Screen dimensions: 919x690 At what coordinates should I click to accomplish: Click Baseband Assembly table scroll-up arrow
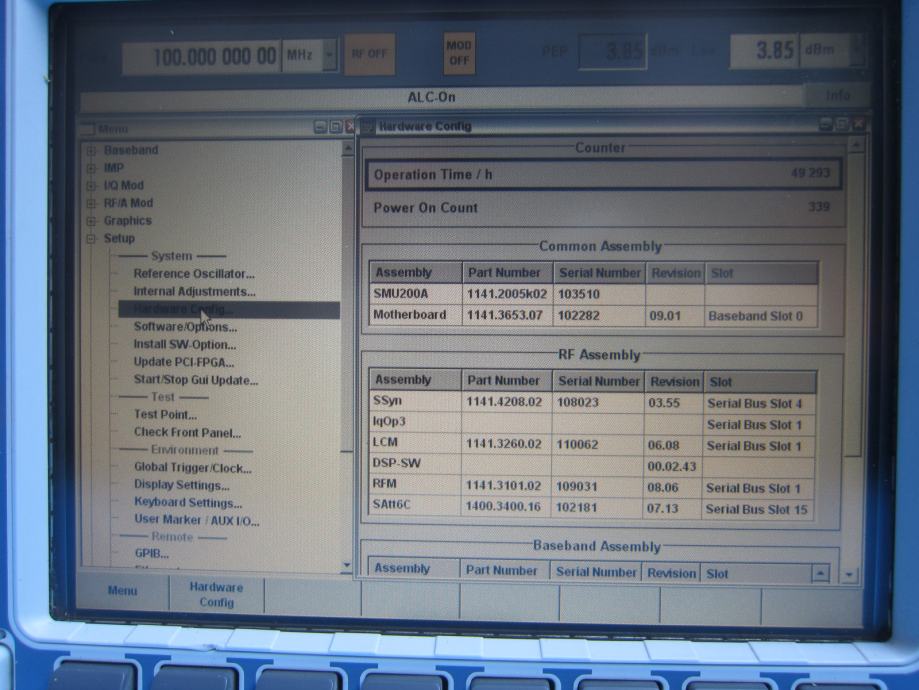point(821,573)
